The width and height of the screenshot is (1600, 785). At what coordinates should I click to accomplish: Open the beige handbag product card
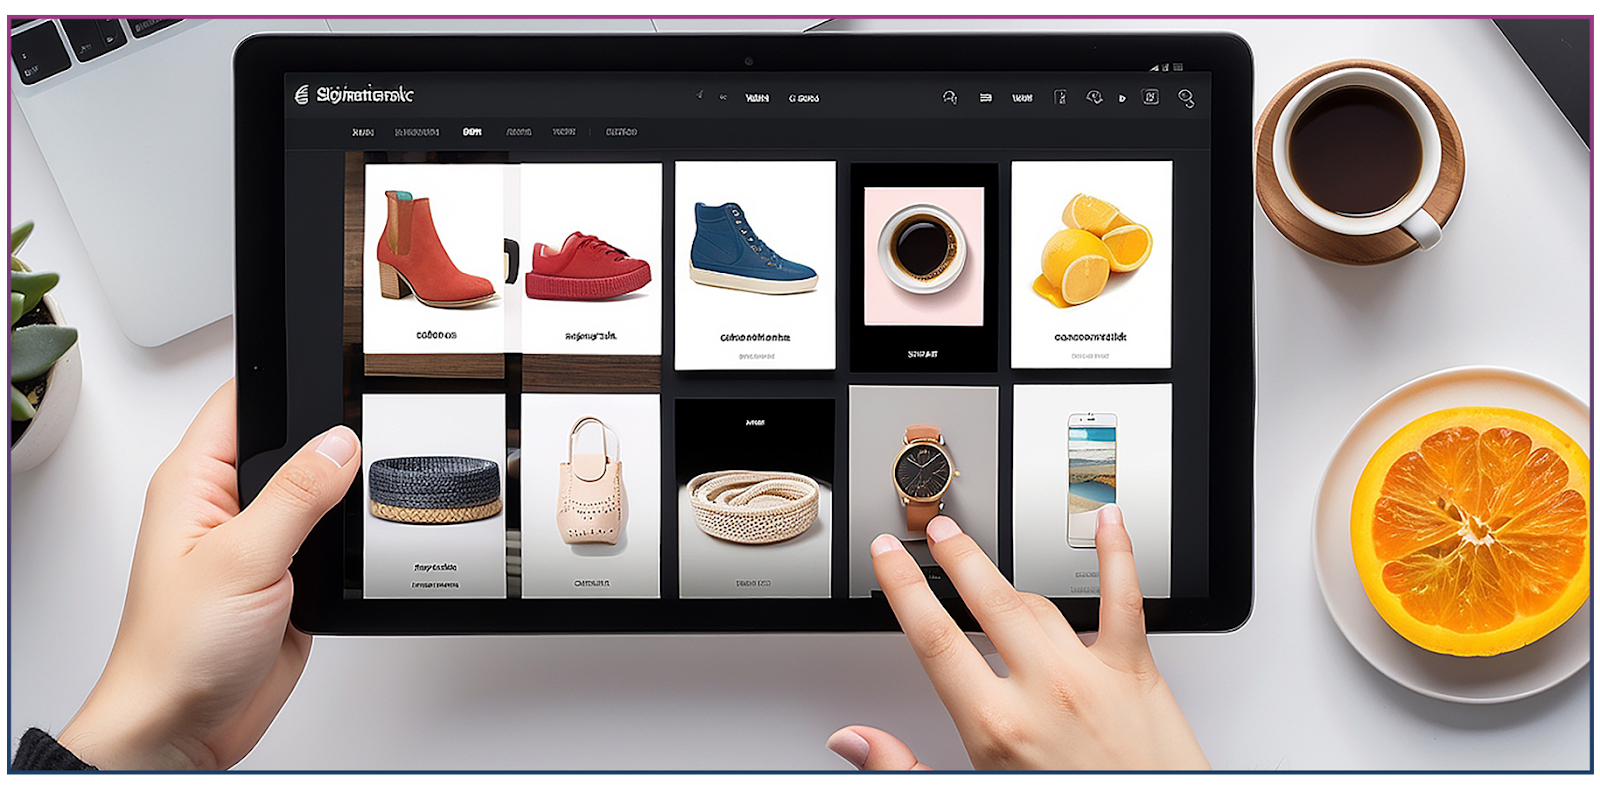[591, 495]
